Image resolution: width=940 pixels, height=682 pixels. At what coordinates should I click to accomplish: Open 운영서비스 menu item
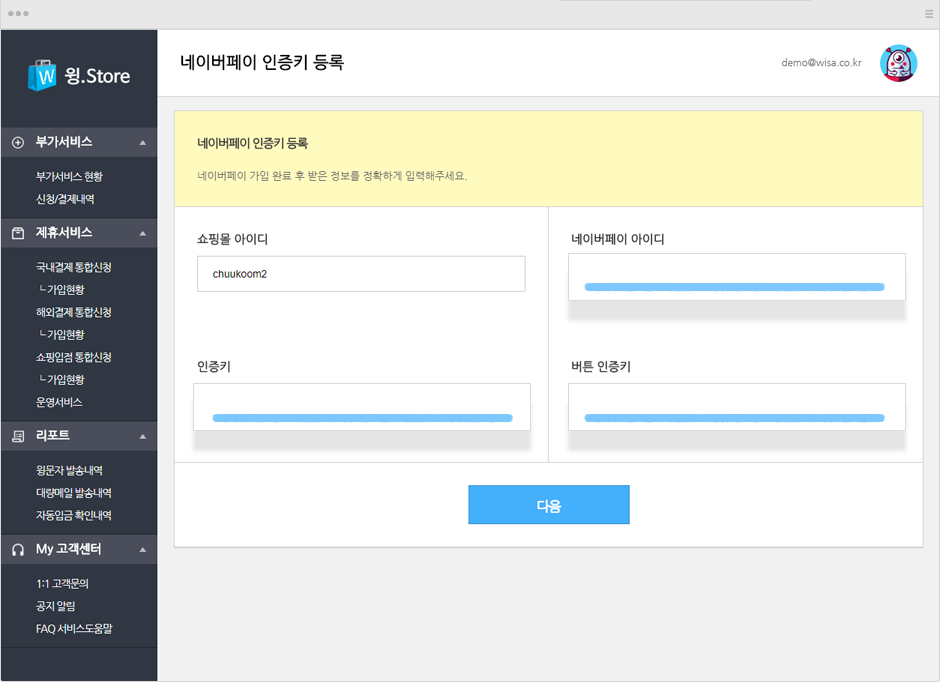[59, 402]
